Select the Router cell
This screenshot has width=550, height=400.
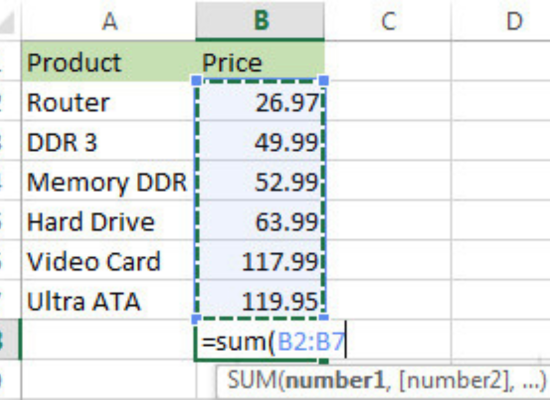[109, 101]
